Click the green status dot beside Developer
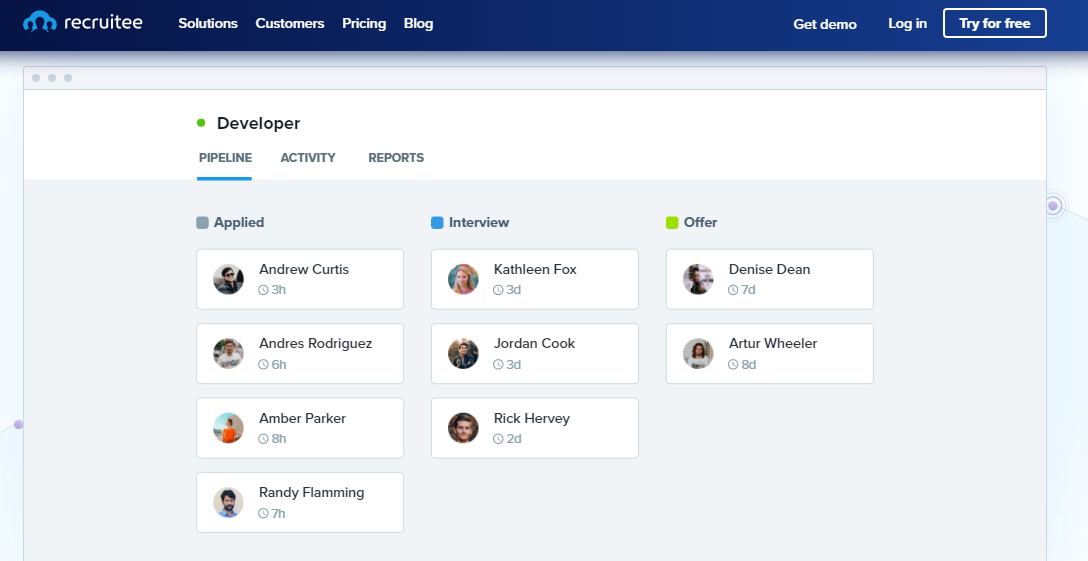This screenshot has height=561, width=1088. (x=201, y=123)
